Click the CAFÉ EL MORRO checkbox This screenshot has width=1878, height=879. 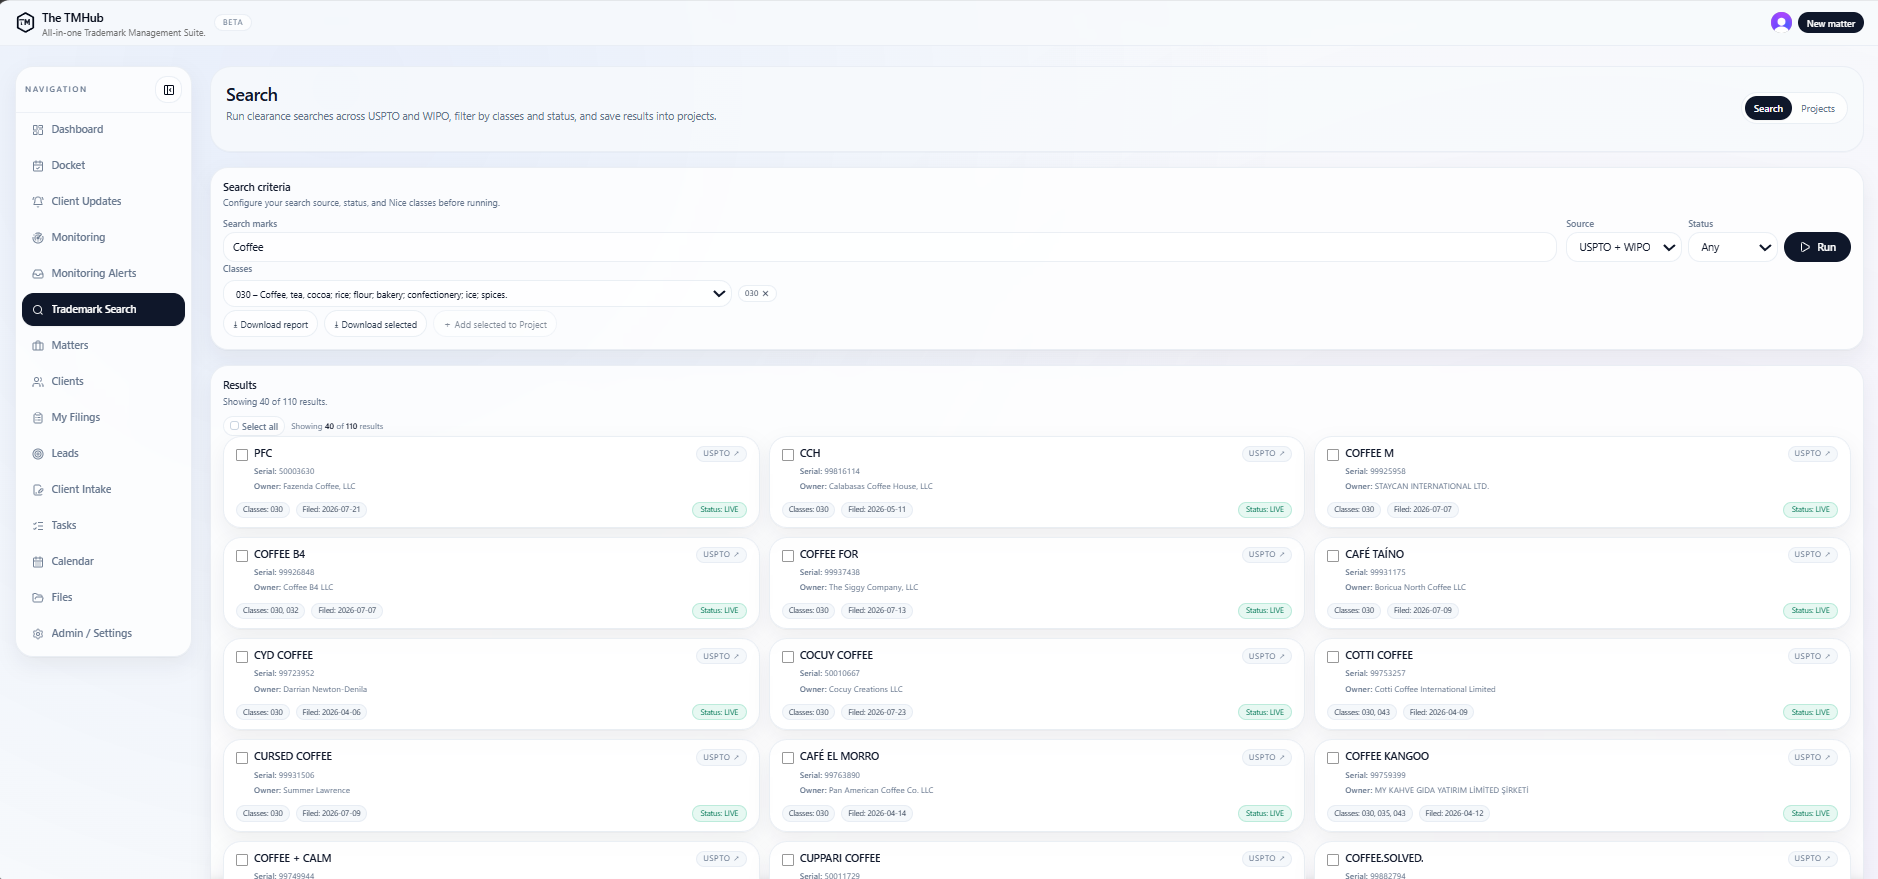(x=788, y=758)
